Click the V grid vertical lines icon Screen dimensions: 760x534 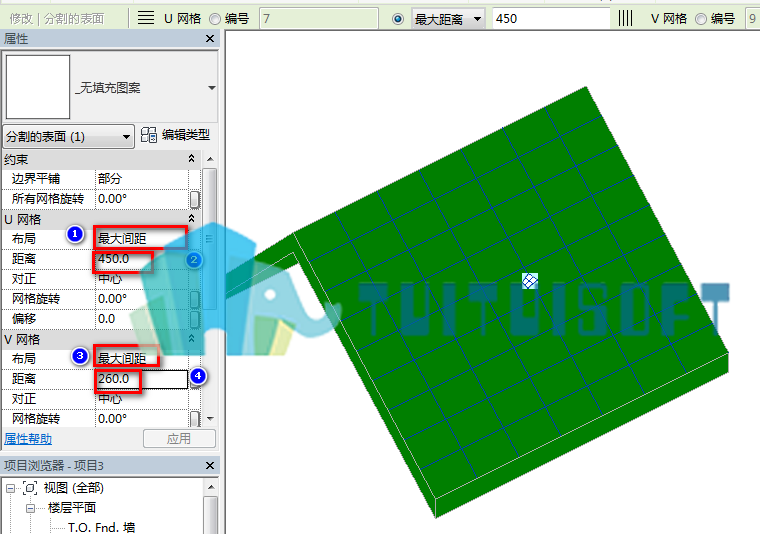point(625,18)
